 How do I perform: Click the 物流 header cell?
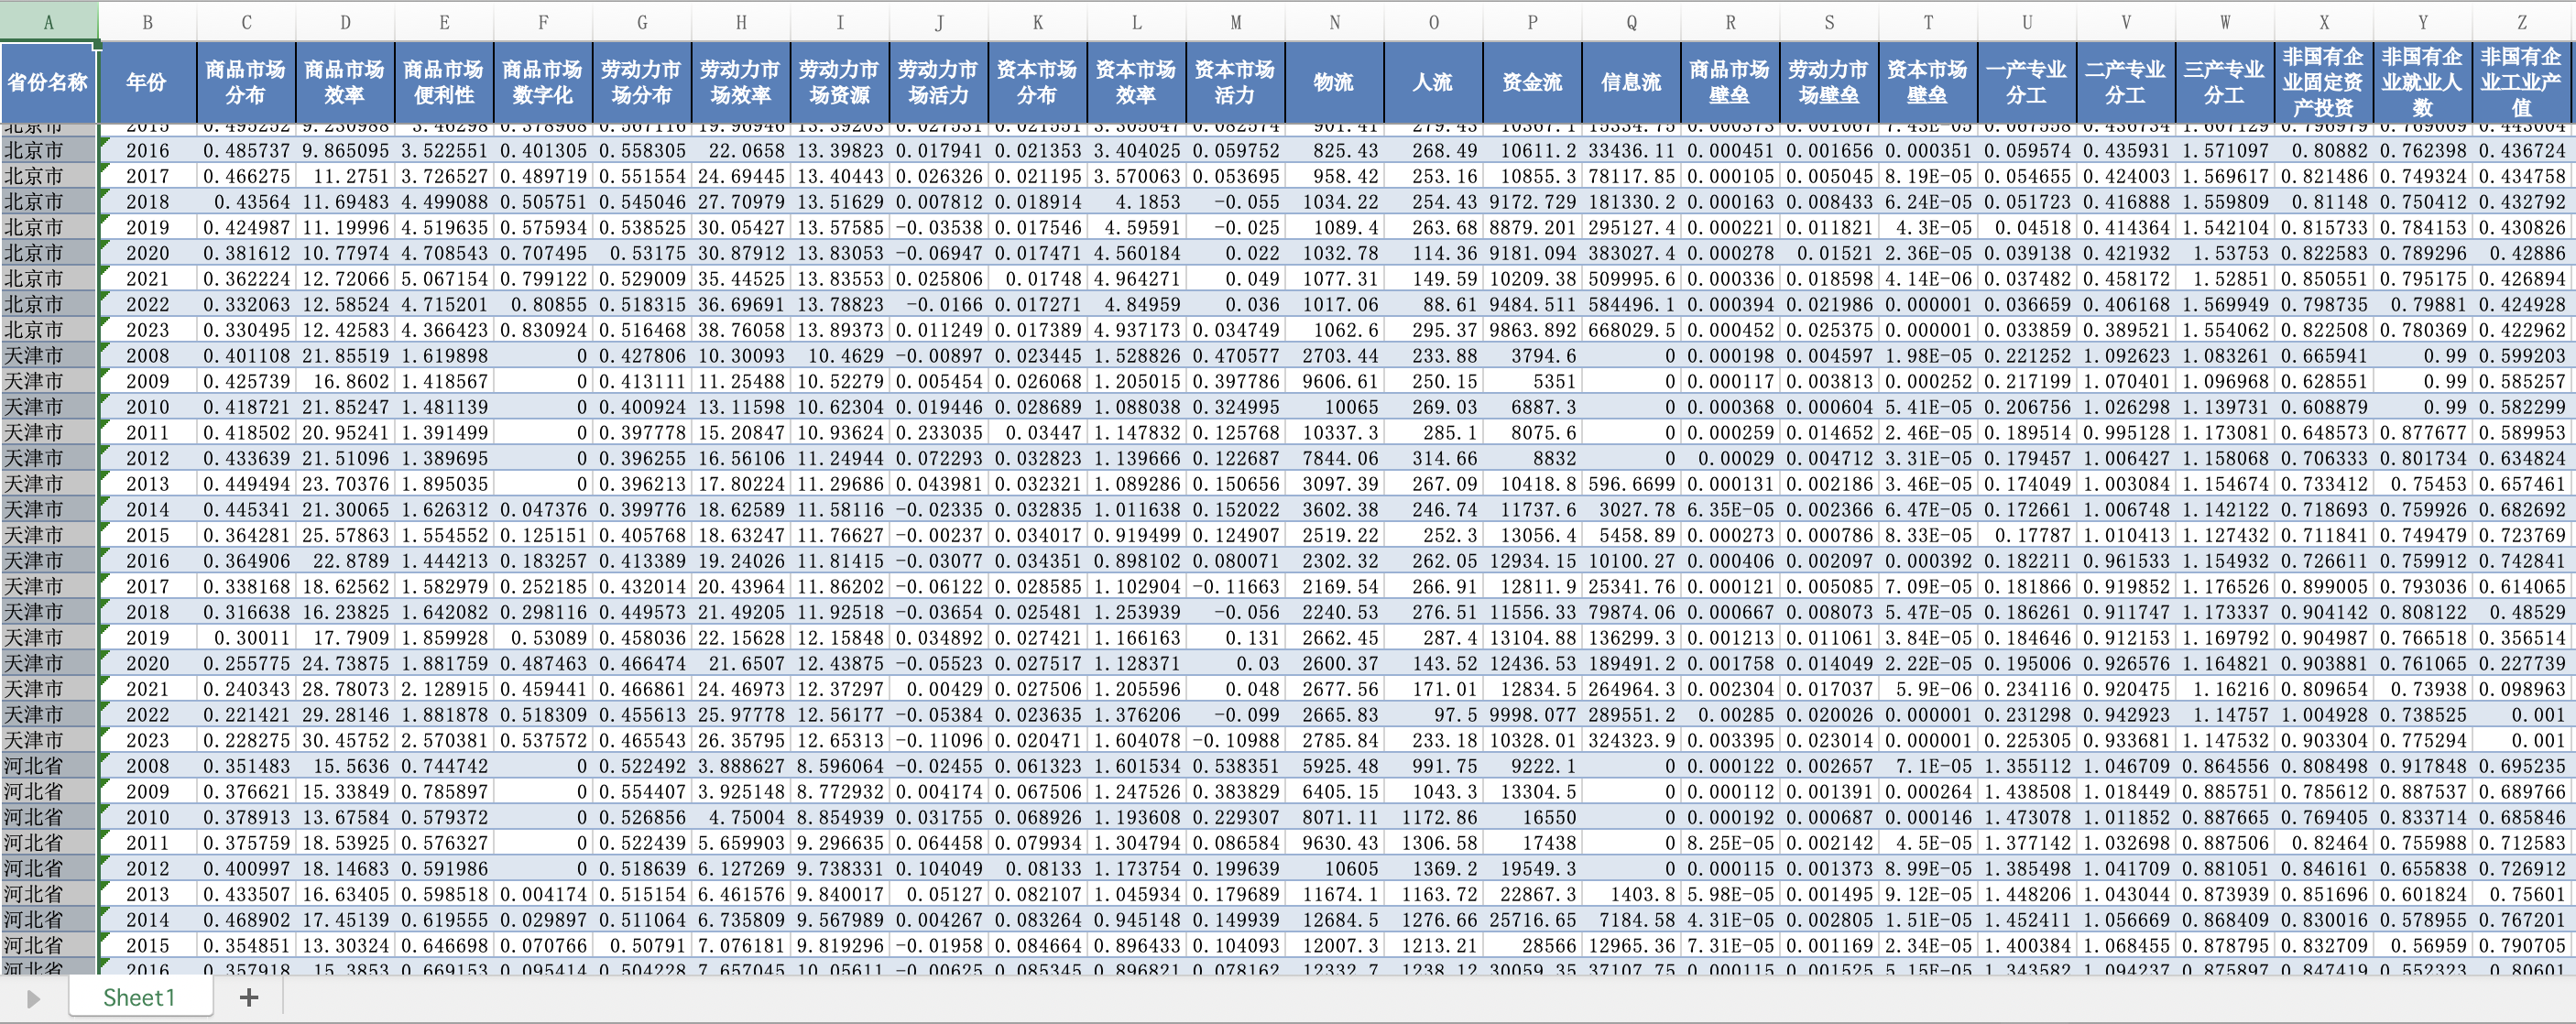pos(1334,82)
